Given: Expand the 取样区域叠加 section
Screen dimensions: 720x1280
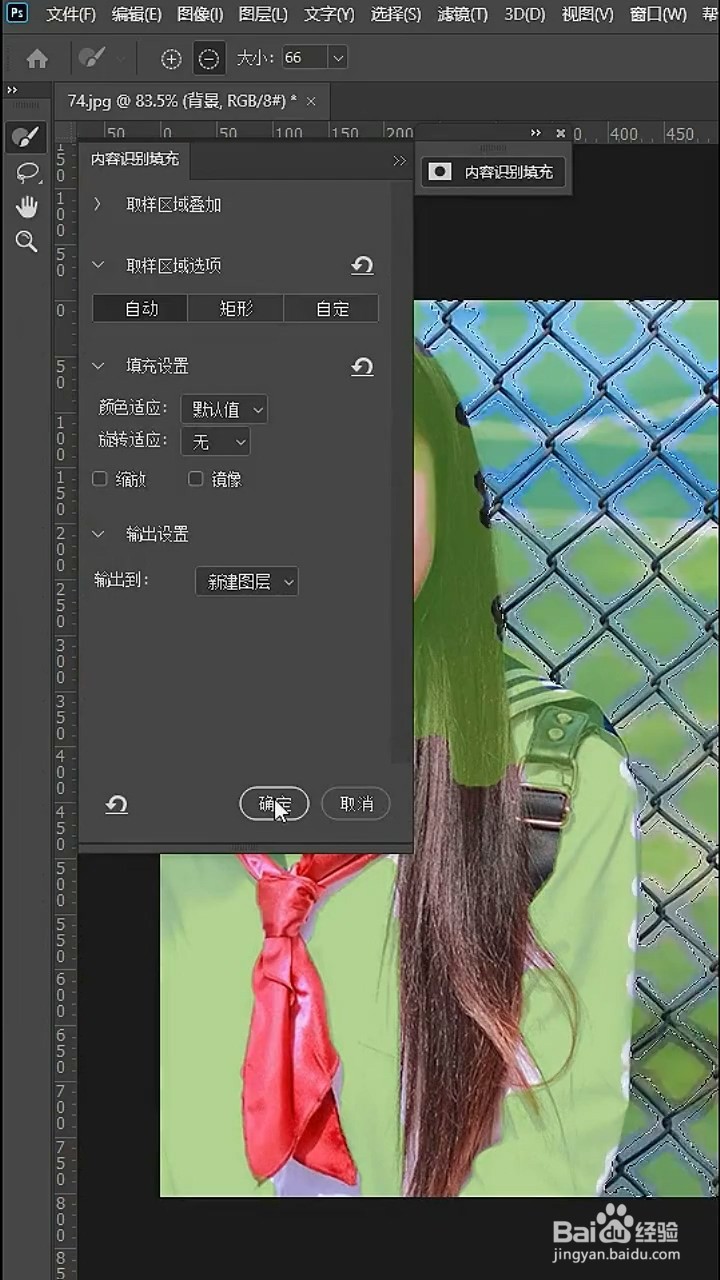Looking at the screenshot, I should pos(98,204).
